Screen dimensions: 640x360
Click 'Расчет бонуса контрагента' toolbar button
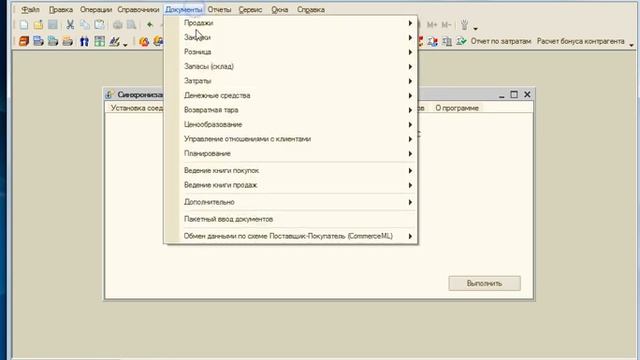click(580, 41)
